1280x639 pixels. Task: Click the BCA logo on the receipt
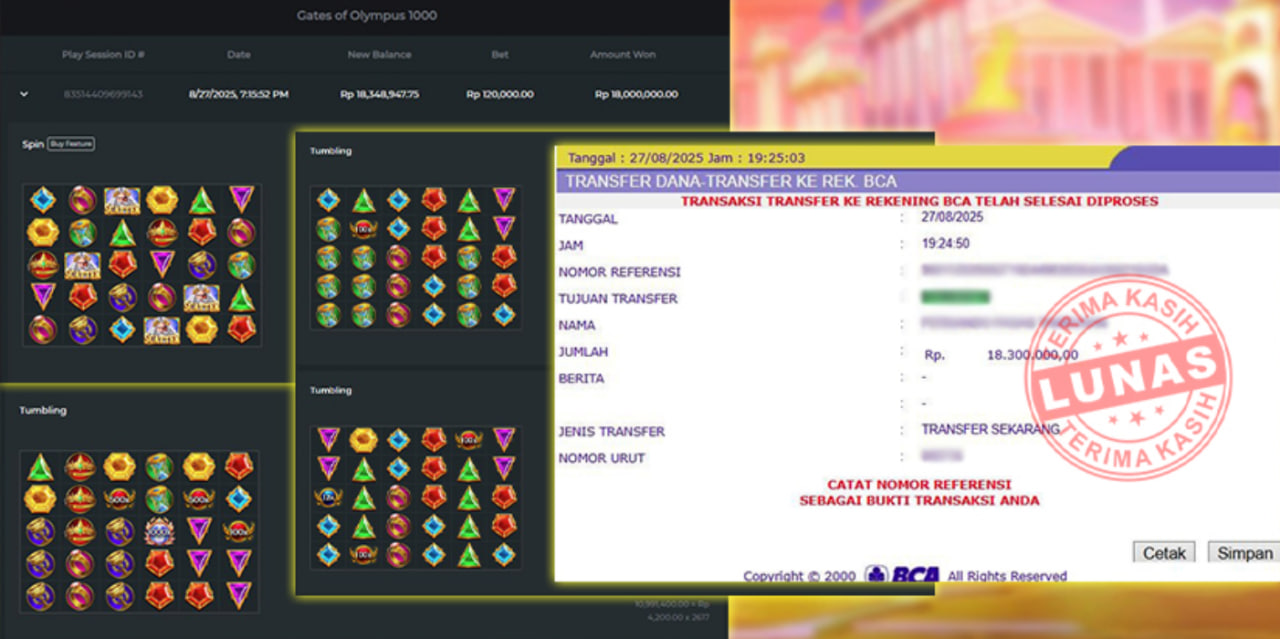(903, 576)
